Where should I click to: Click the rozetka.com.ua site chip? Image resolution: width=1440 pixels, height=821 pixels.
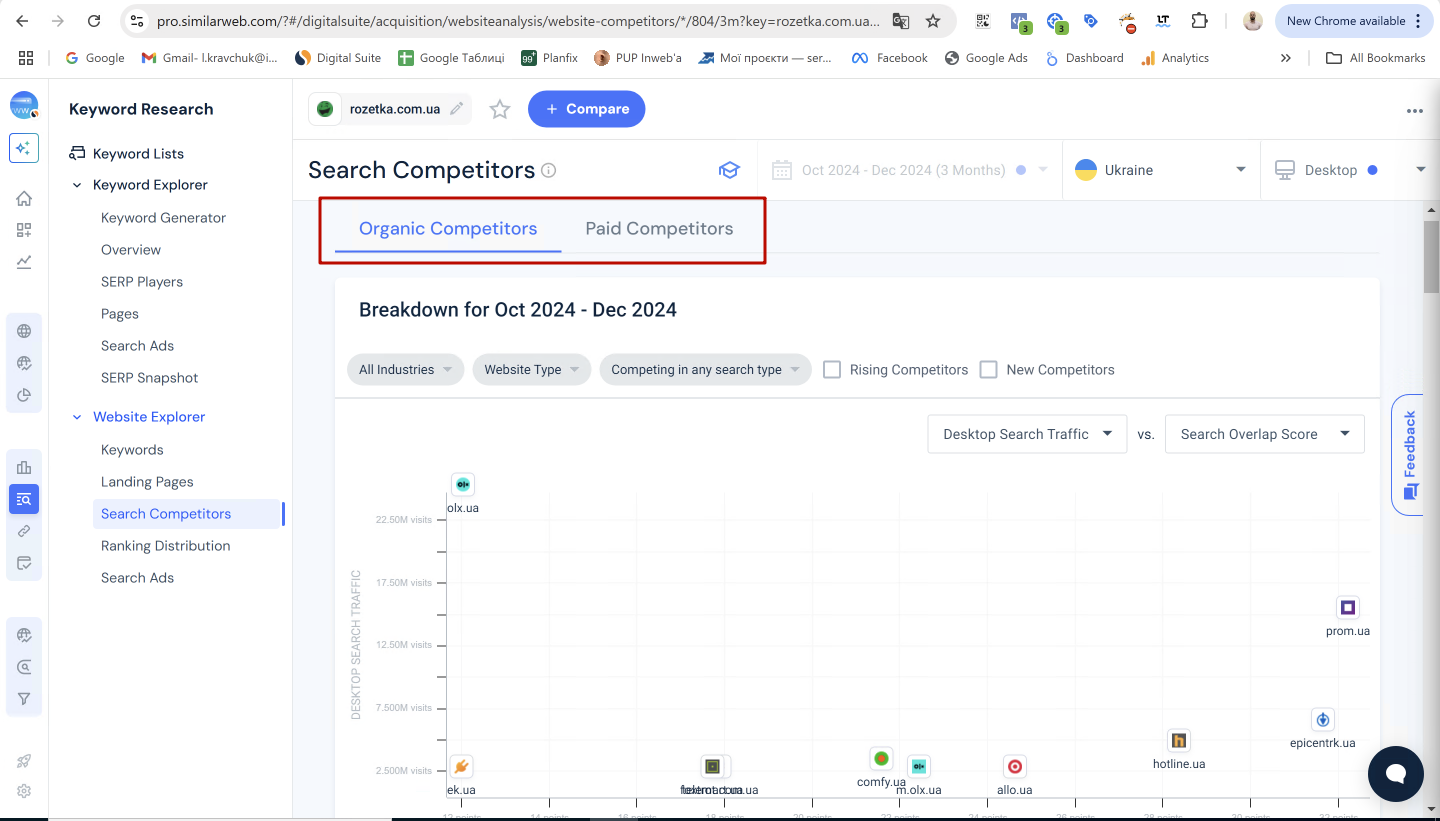pos(391,109)
